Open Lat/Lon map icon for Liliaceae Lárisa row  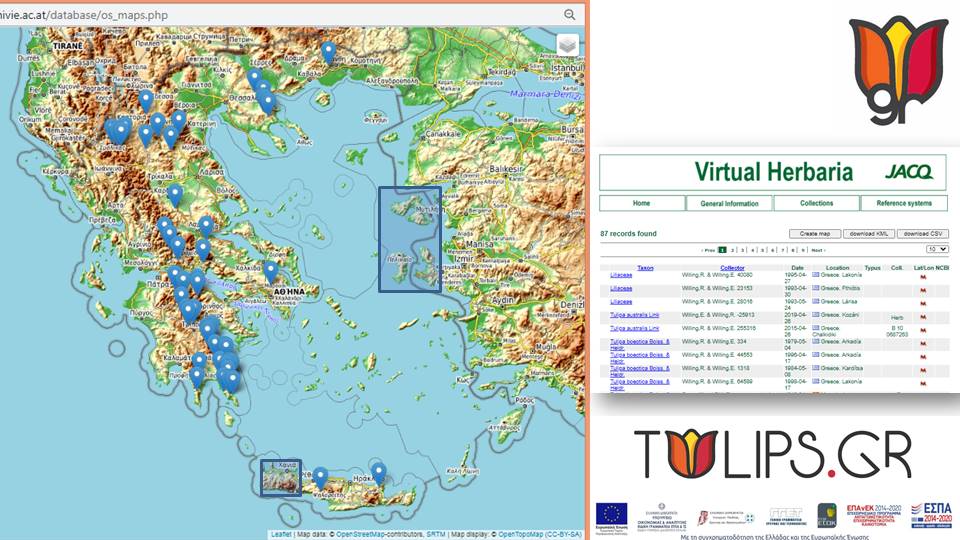coord(923,304)
